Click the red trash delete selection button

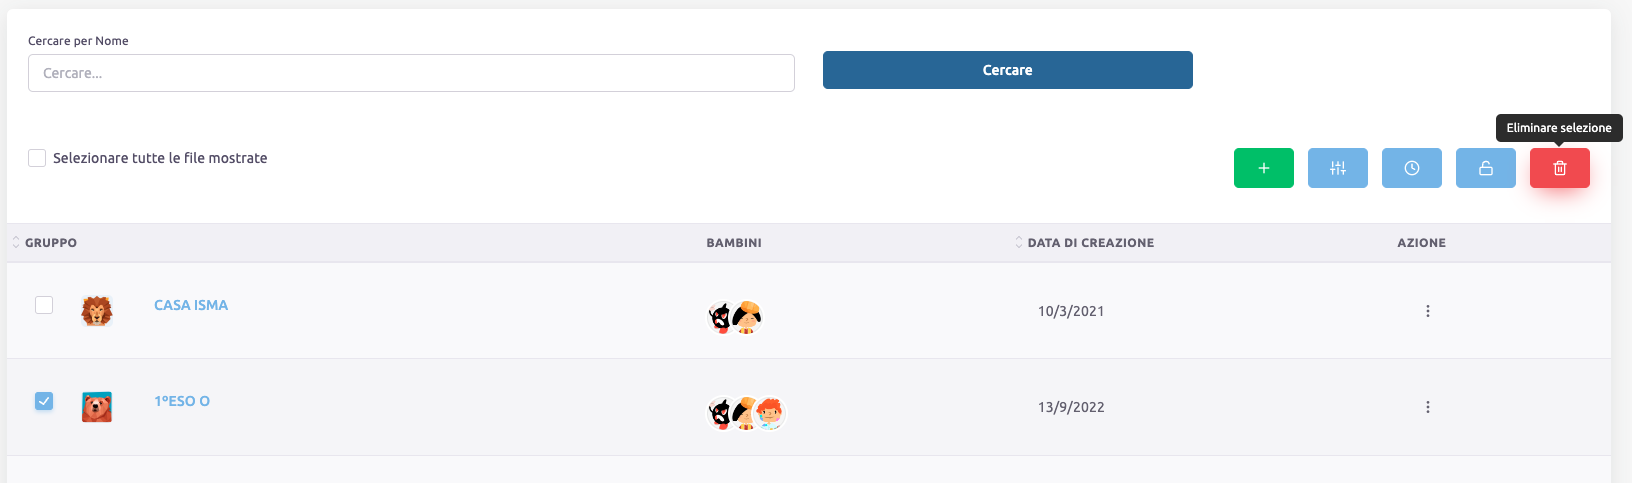point(1559,168)
